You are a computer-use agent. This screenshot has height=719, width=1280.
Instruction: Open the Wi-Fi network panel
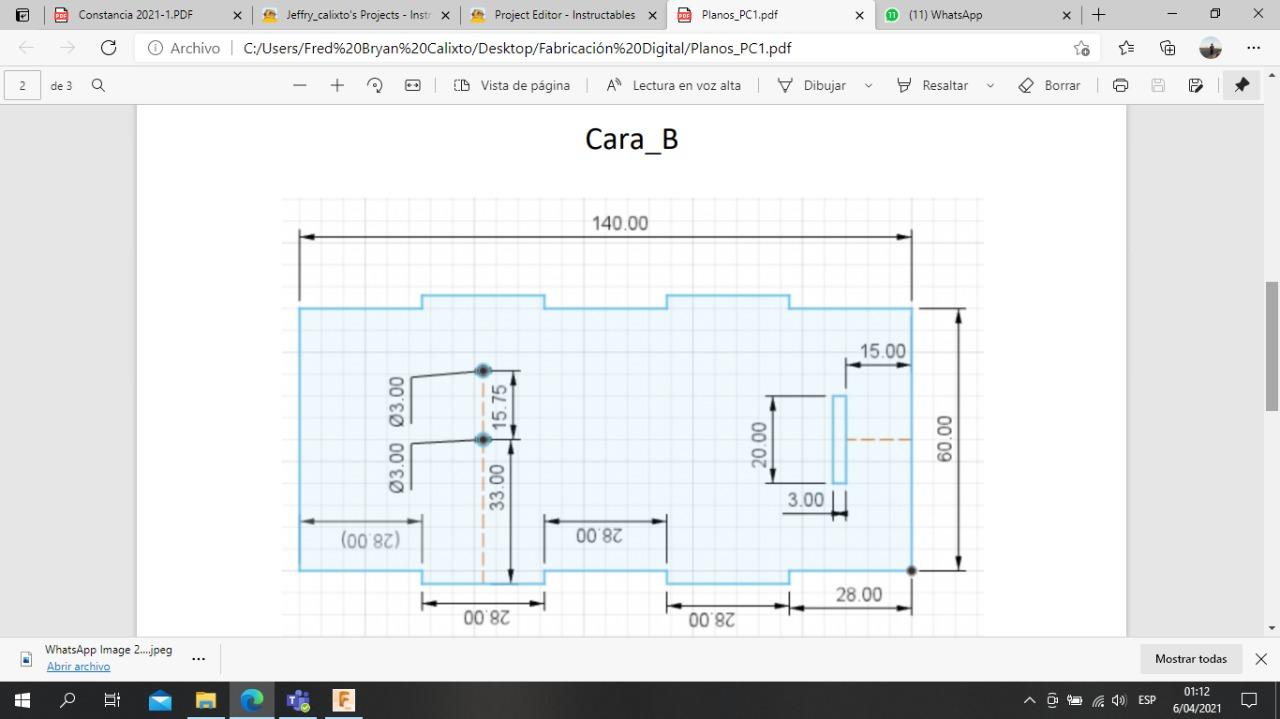(1098, 700)
